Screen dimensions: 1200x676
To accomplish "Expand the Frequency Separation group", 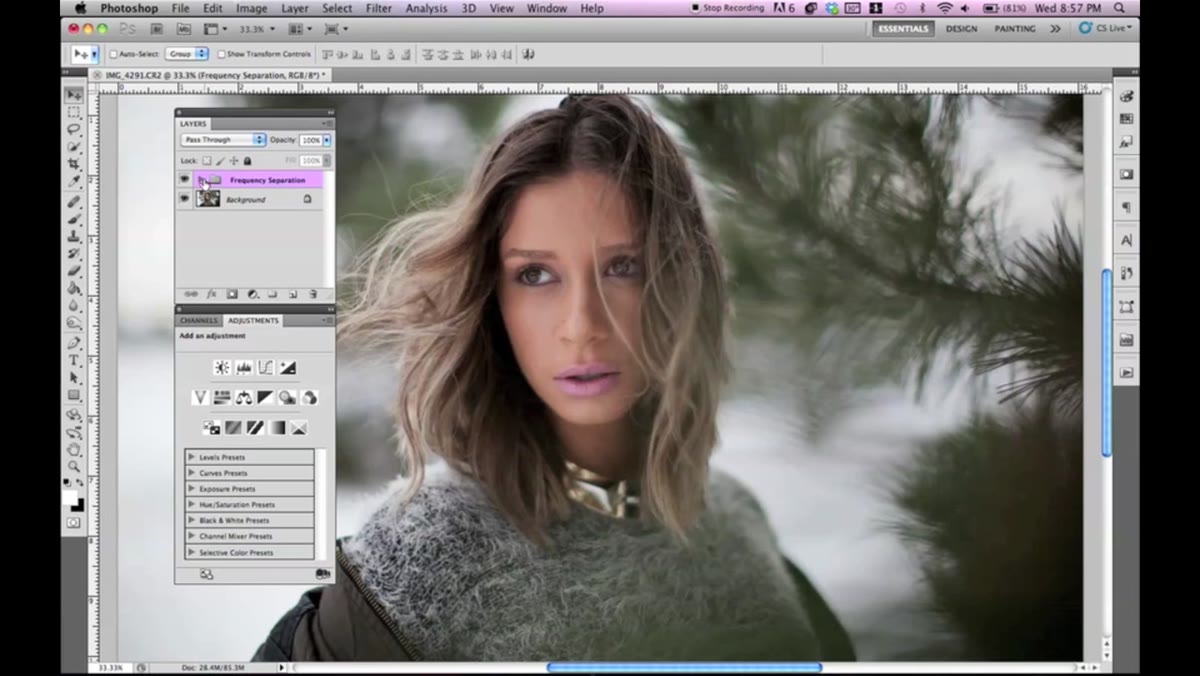I will (201, 180).
